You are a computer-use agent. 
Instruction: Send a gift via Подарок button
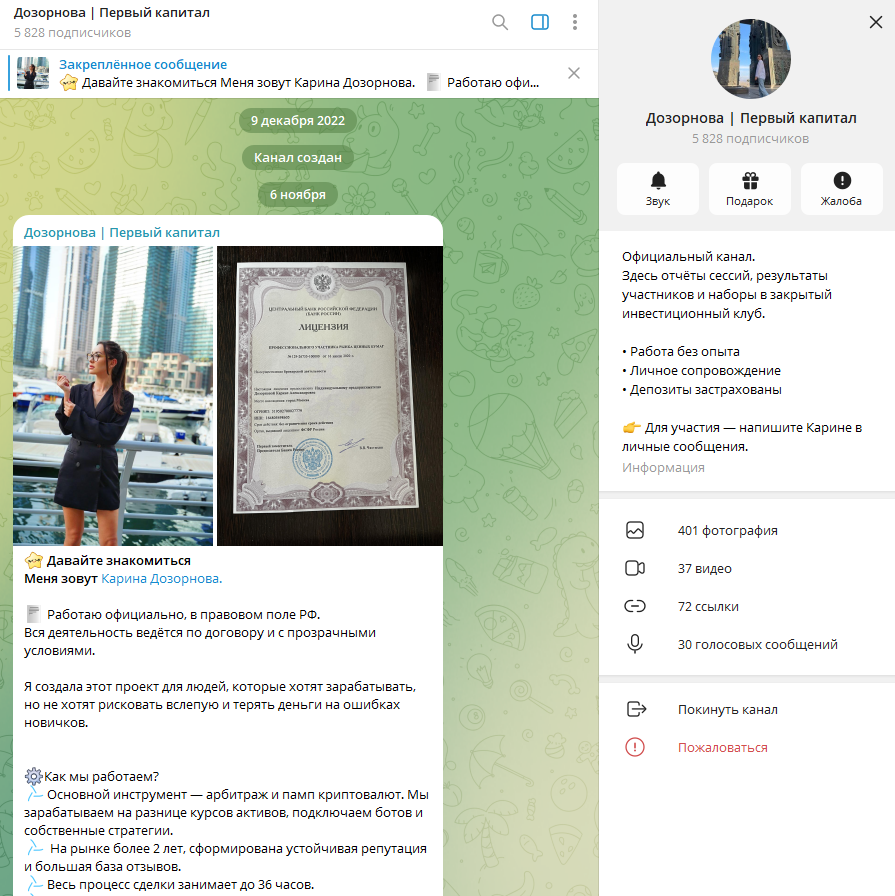pyautogui.click(x=749, y=189)
